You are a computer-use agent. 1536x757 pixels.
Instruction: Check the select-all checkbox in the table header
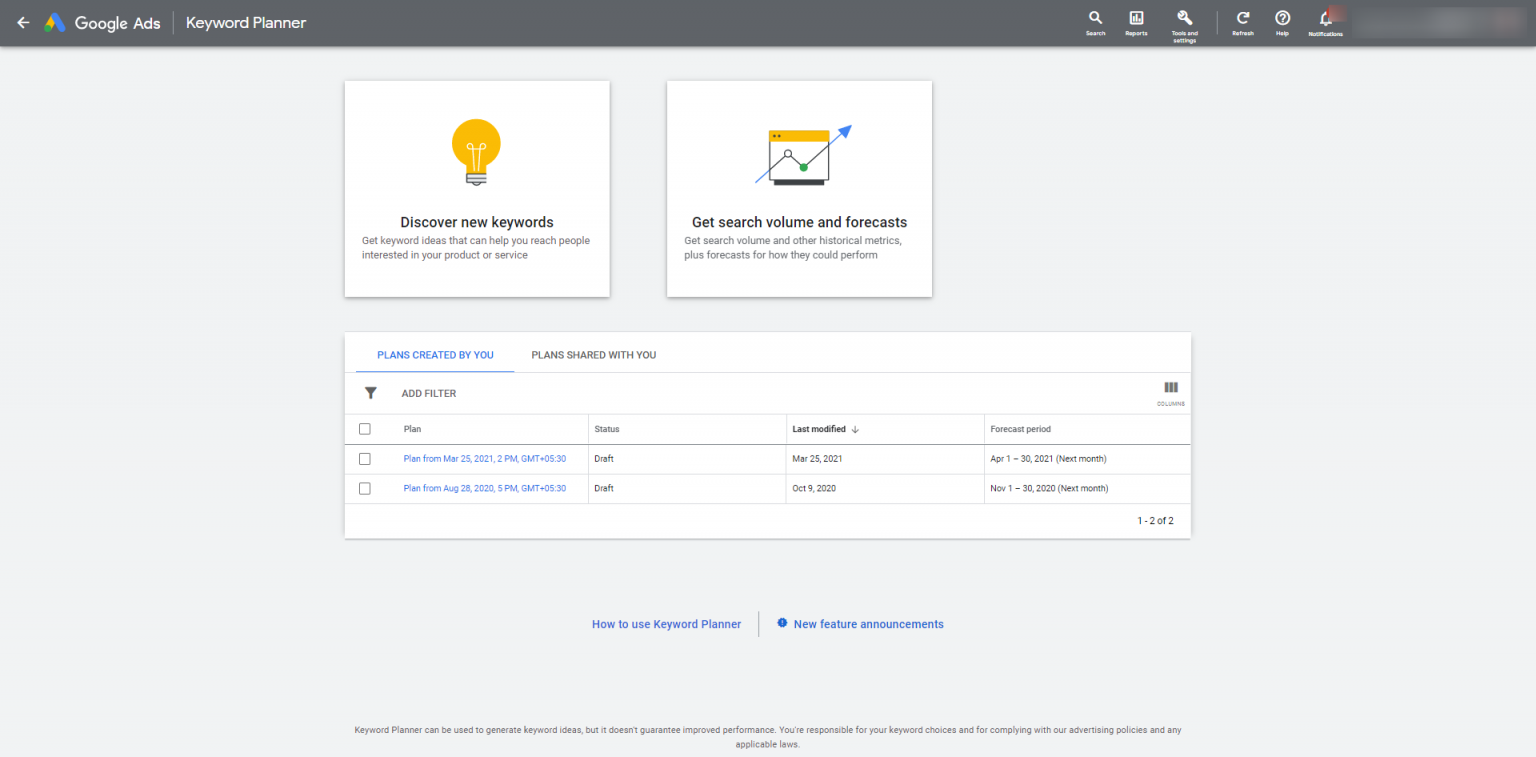click(365, 428)
